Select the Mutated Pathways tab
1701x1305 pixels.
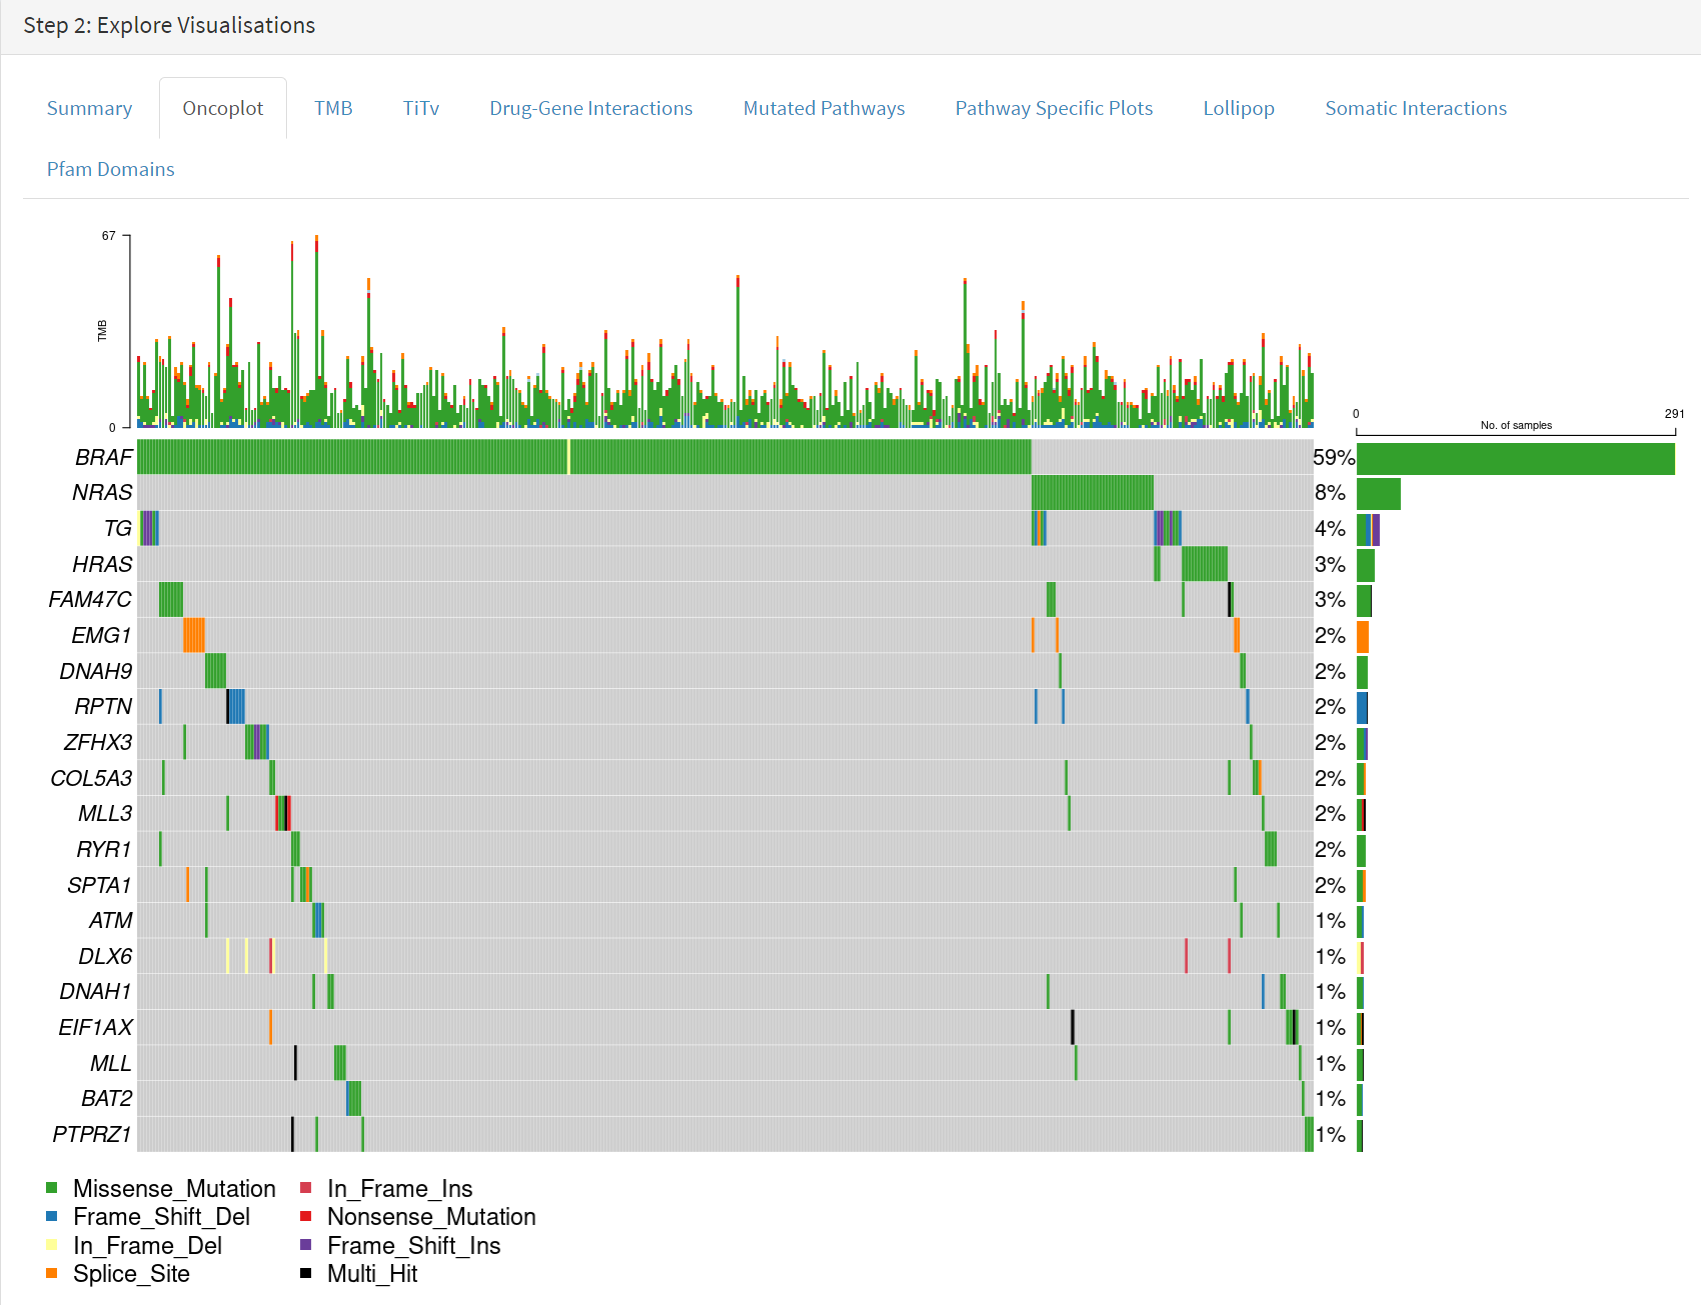pyautogui.click(x=824, y=108)
